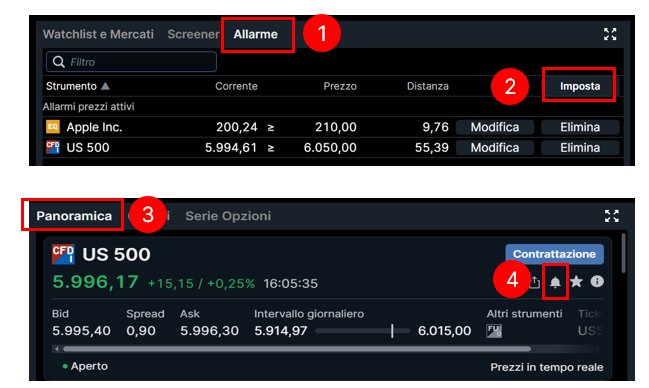Open instrument info via the i icon
The height and width of the screenshot is (388, 649).
tap(597, 282)
